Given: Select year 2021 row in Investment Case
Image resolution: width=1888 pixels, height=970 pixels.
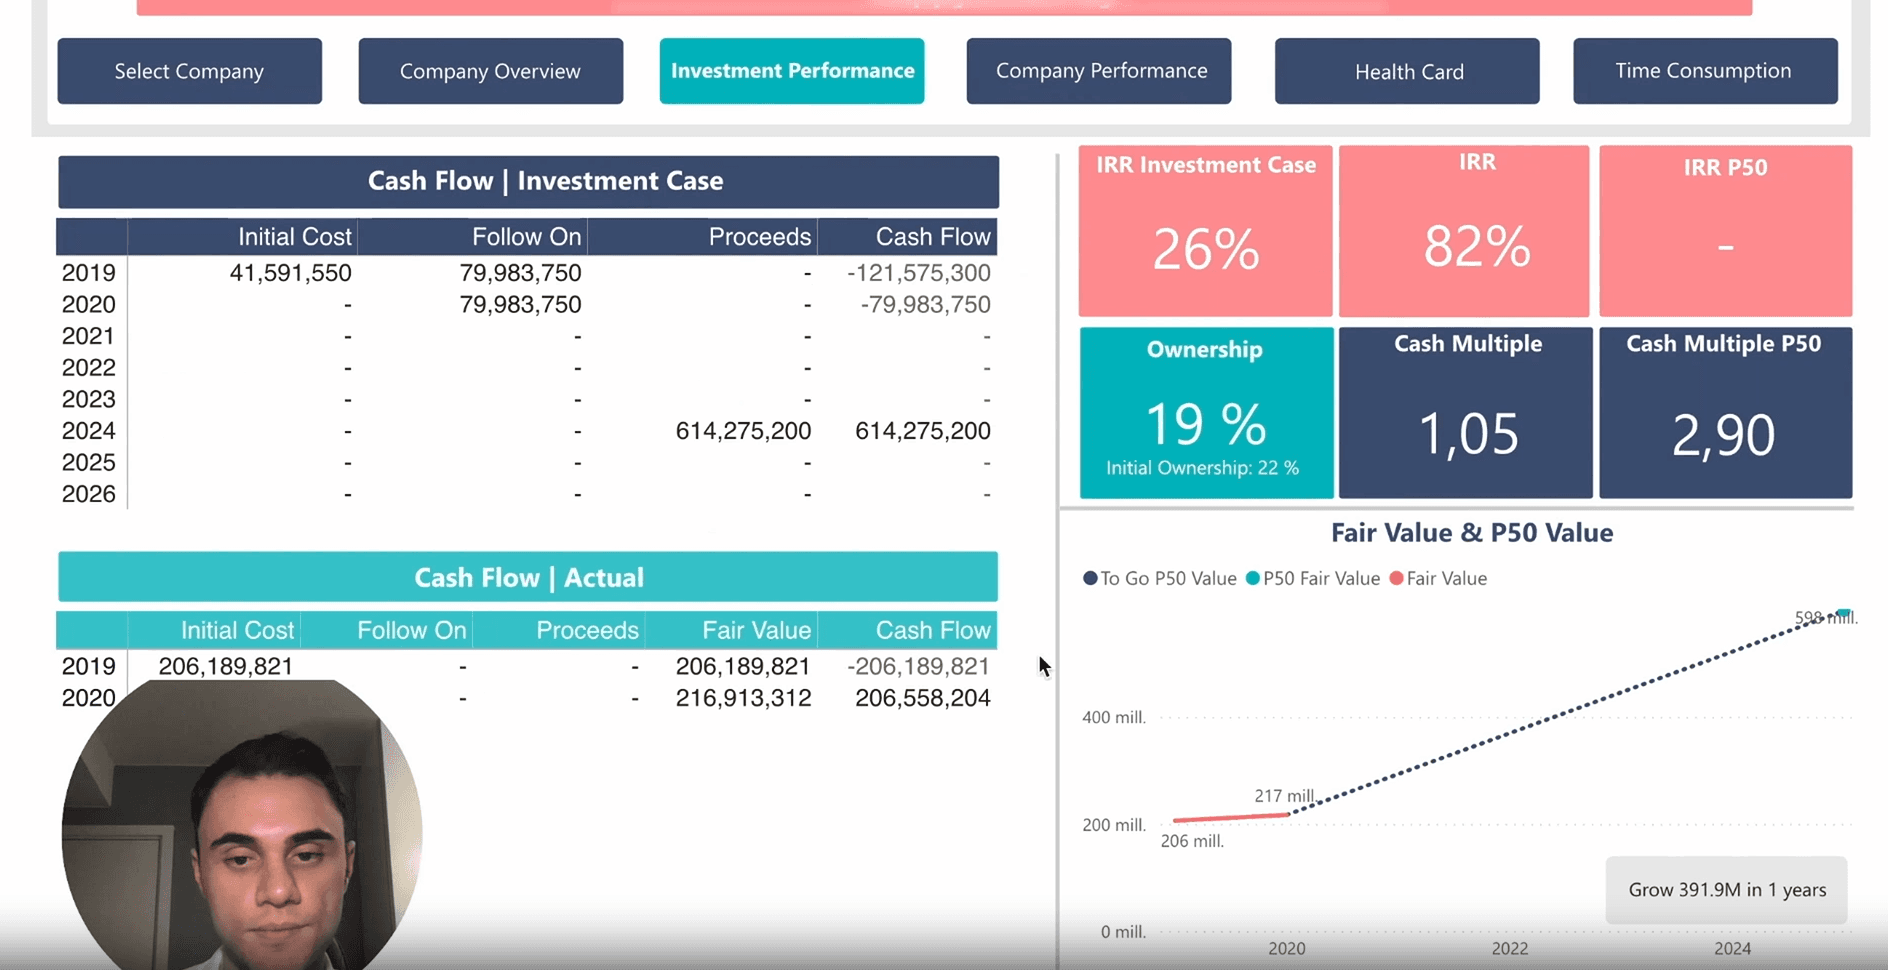Looking at the screenshot, I should 527,336.
